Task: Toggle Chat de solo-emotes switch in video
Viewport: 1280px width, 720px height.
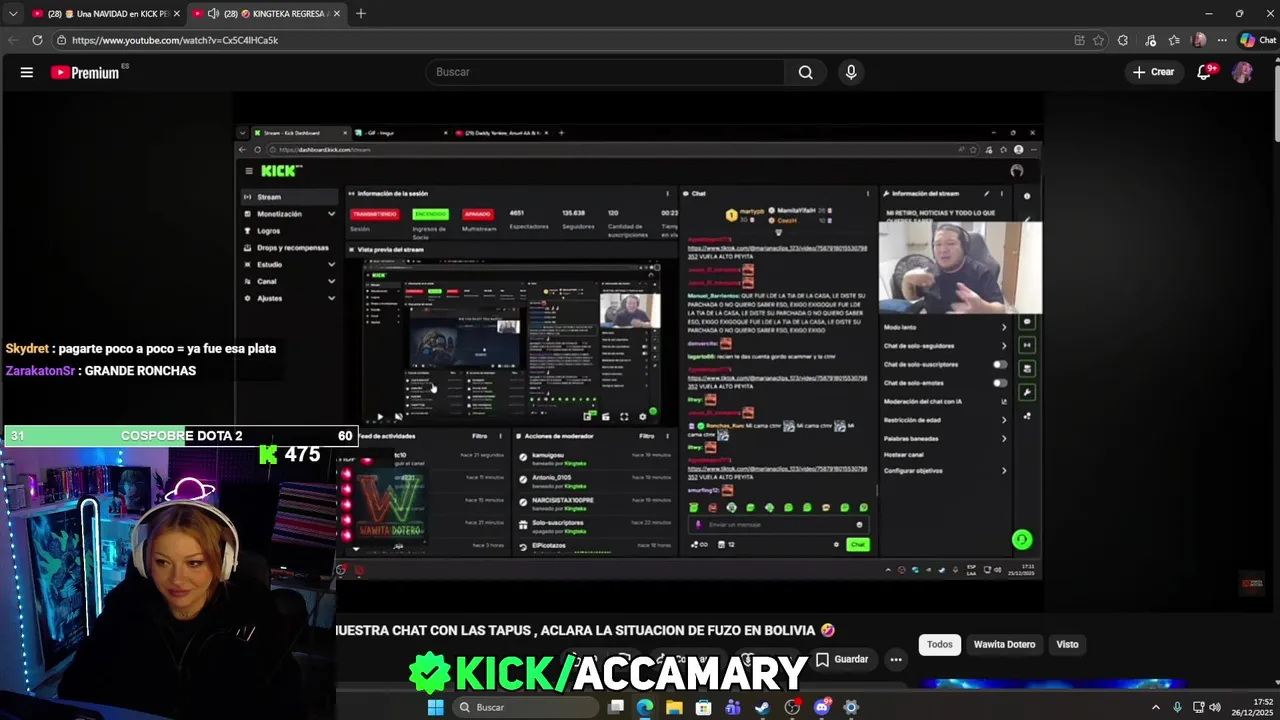Action: pos(999,383)
